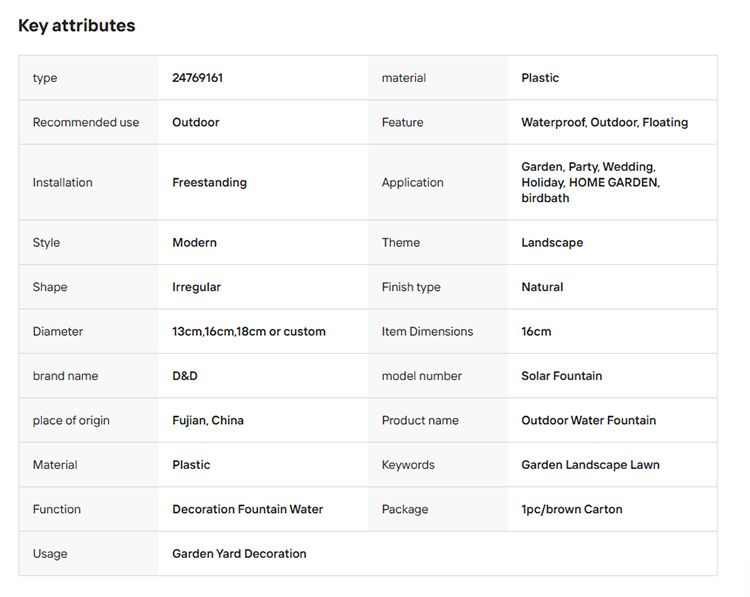Screen dimensions: 750x597
Task: Click the place of origin Fujian, China
Action: (x=207, y=420)
